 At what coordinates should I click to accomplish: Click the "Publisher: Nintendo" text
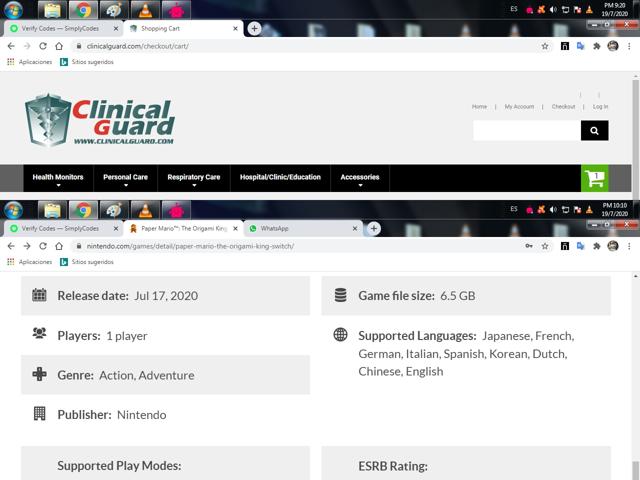tap(112, 415)
